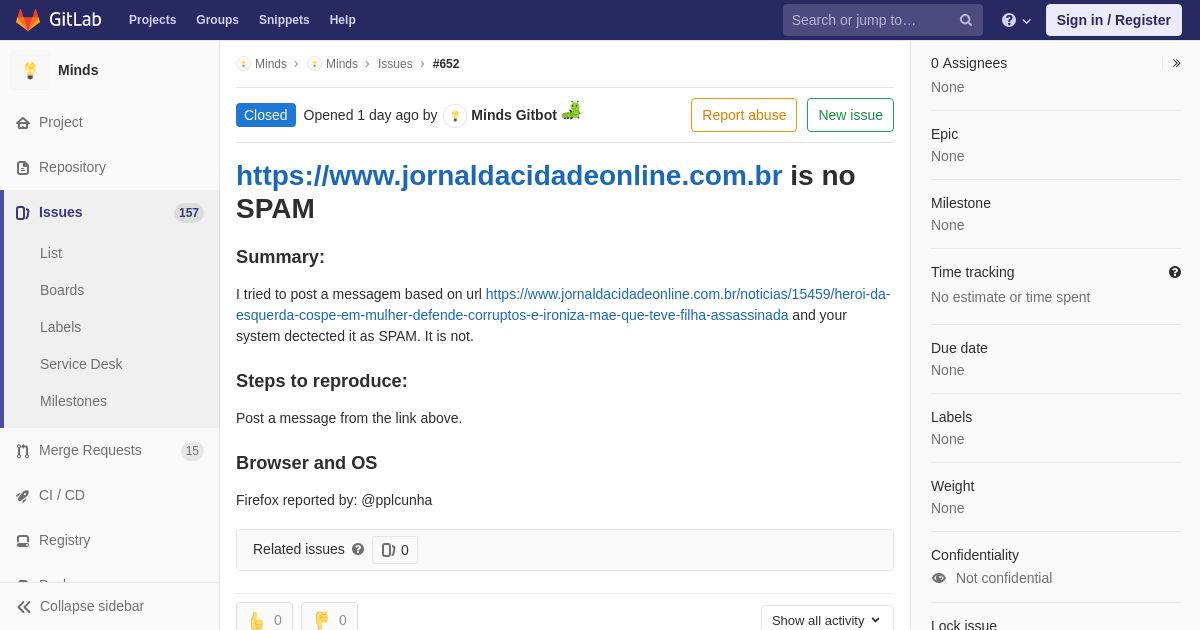Open the Labels submenu item
The height and width of the screenshot is (630, 1200).
point(60,327)
